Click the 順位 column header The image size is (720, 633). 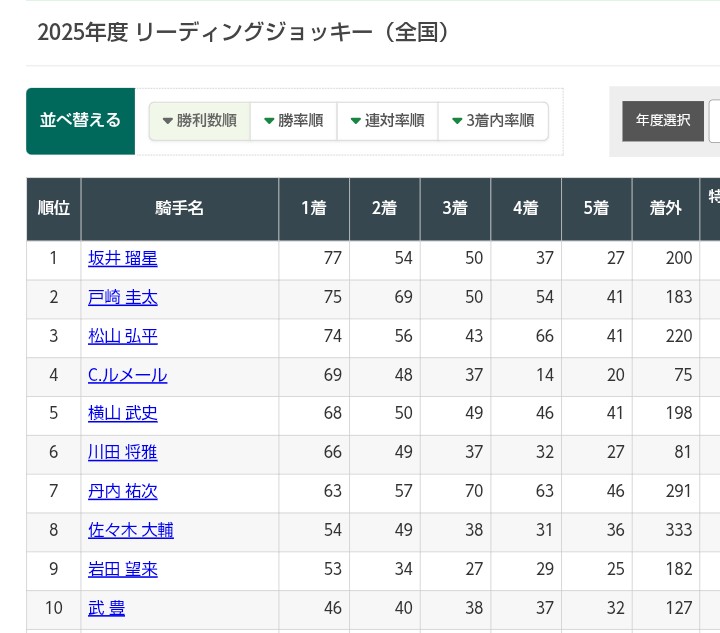(x=54, y=209)
